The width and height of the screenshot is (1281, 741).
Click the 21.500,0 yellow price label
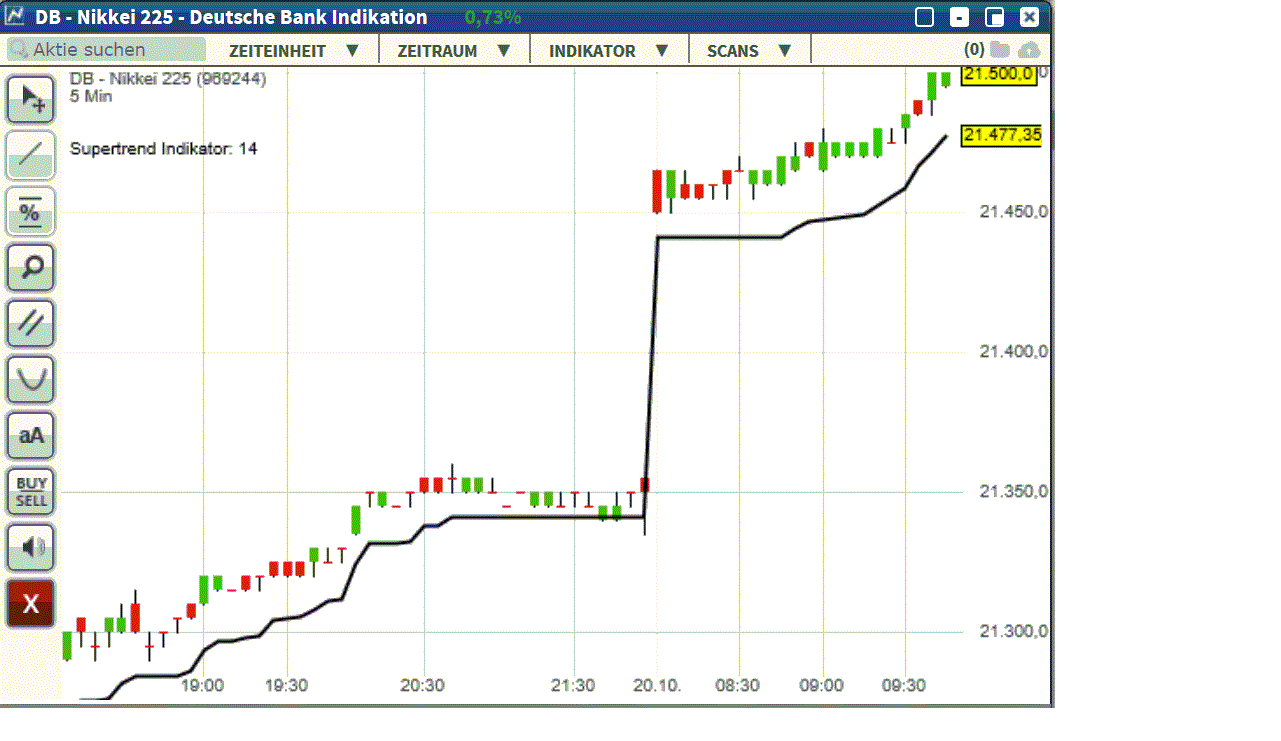click(x=998, y=75)
